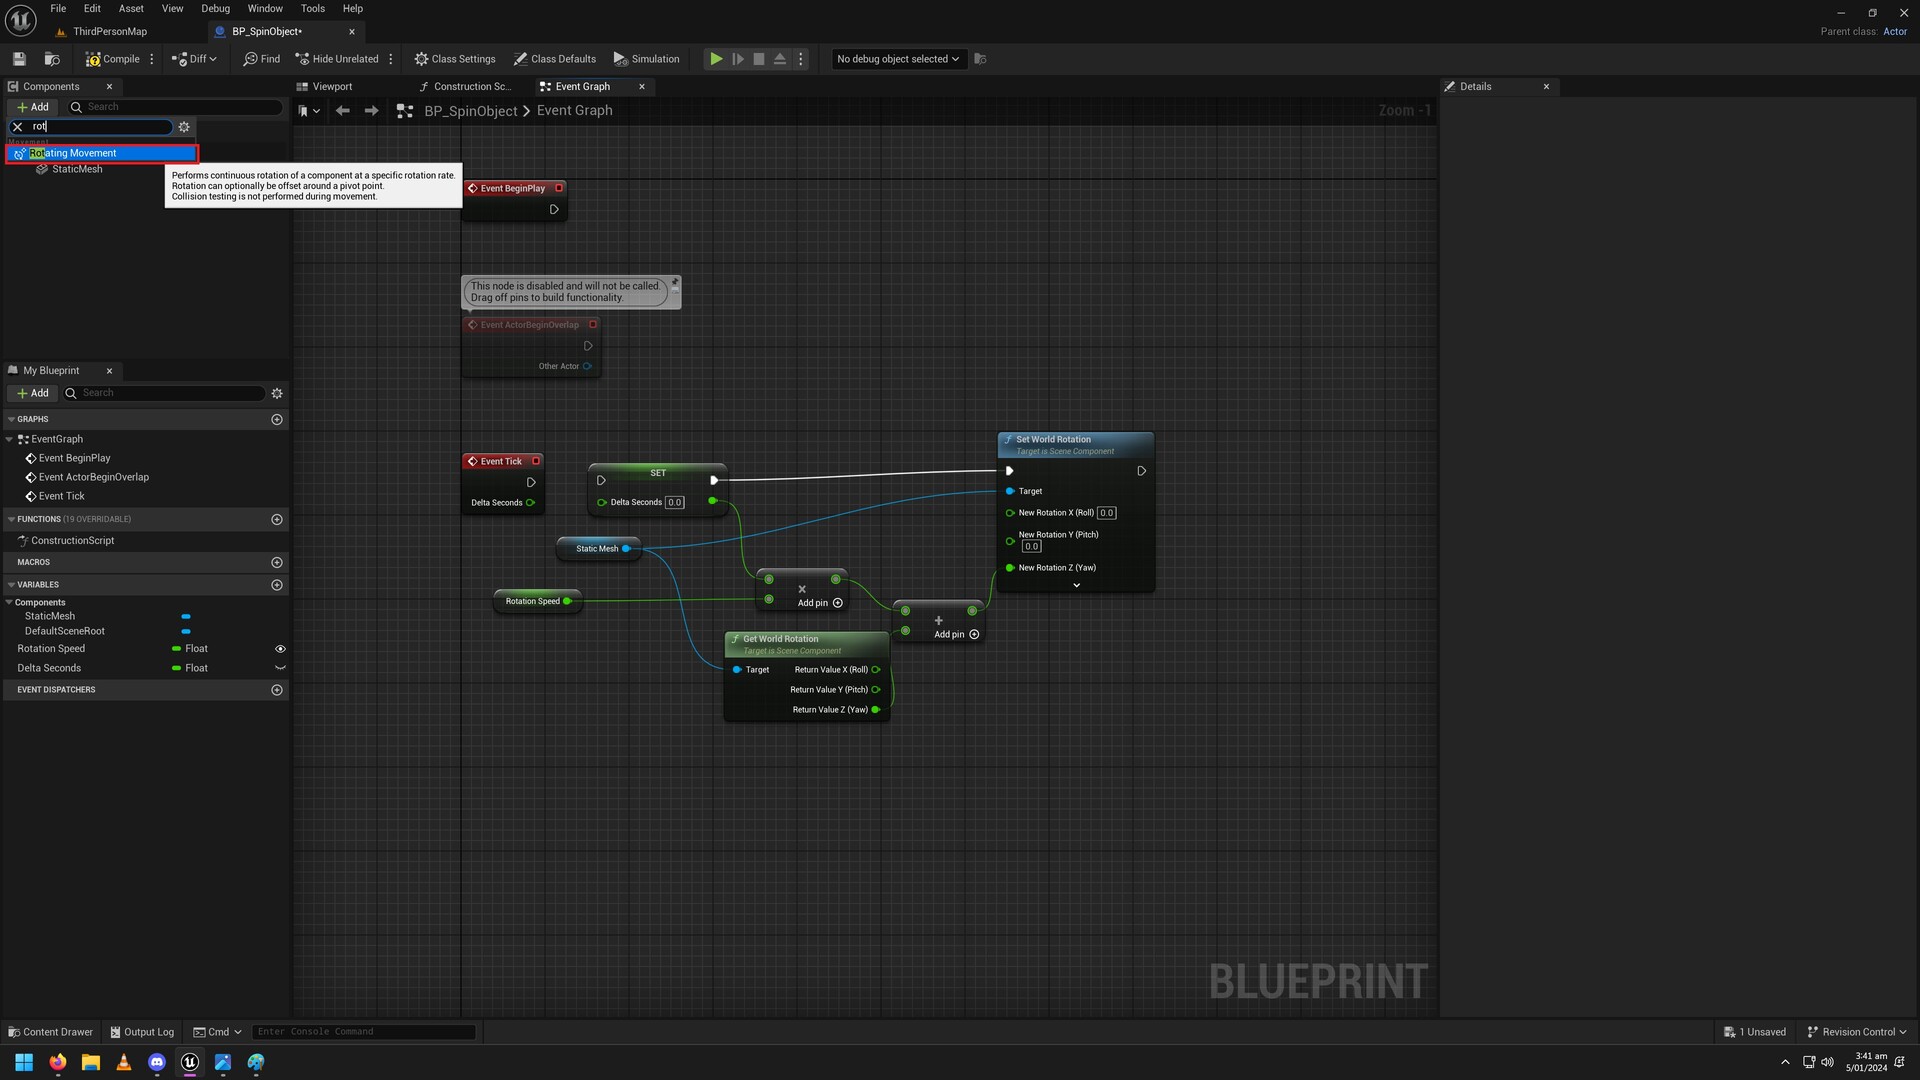
Task: Expand hidden pins on Set World Rotation node
Action: (1076, 585)
